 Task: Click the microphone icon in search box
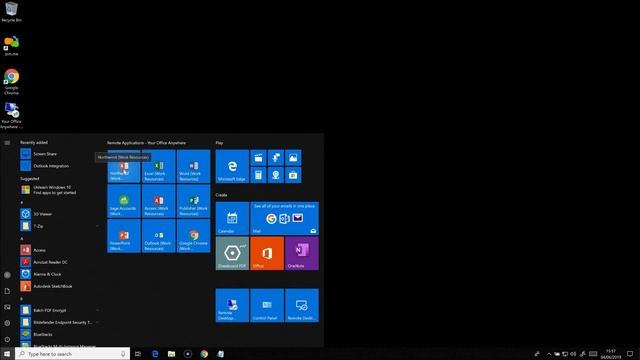[x=123, y=354]
